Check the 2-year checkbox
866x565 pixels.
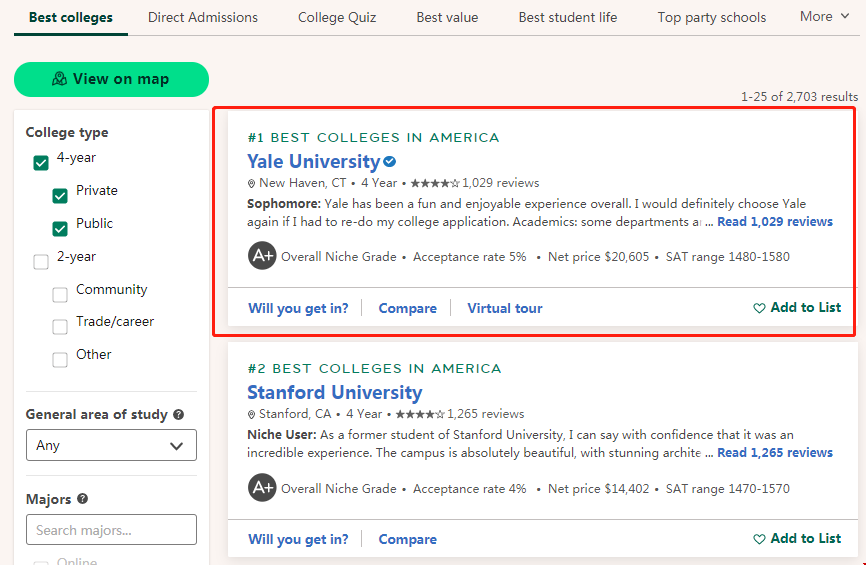(41, 262)
